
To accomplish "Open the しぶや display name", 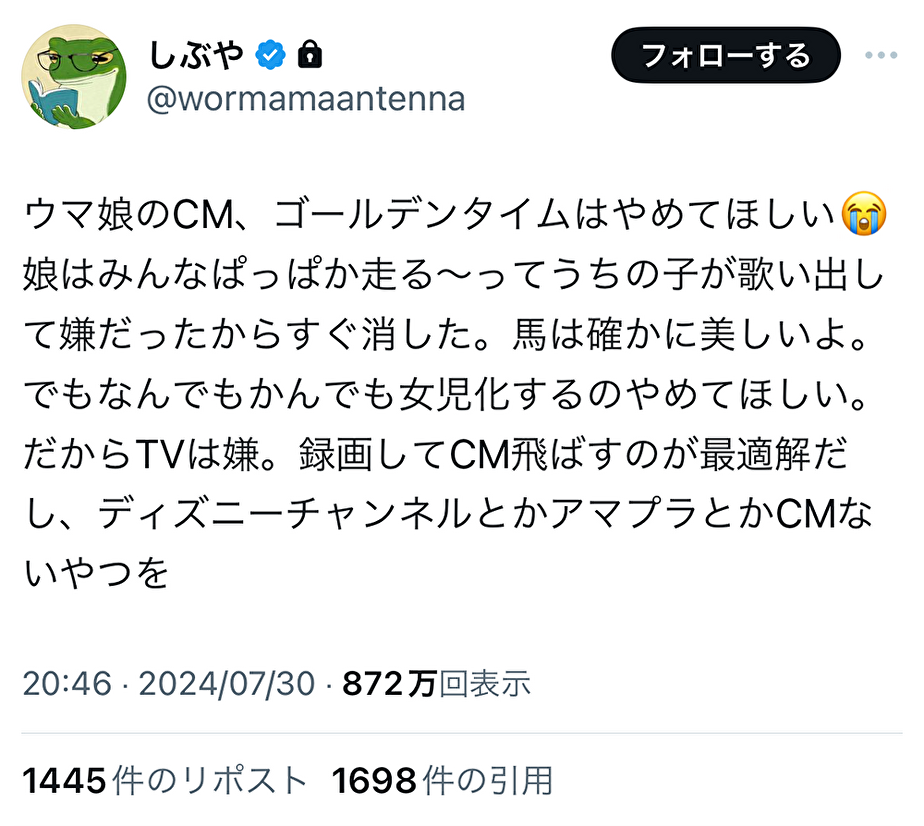I will click(197, 54).
